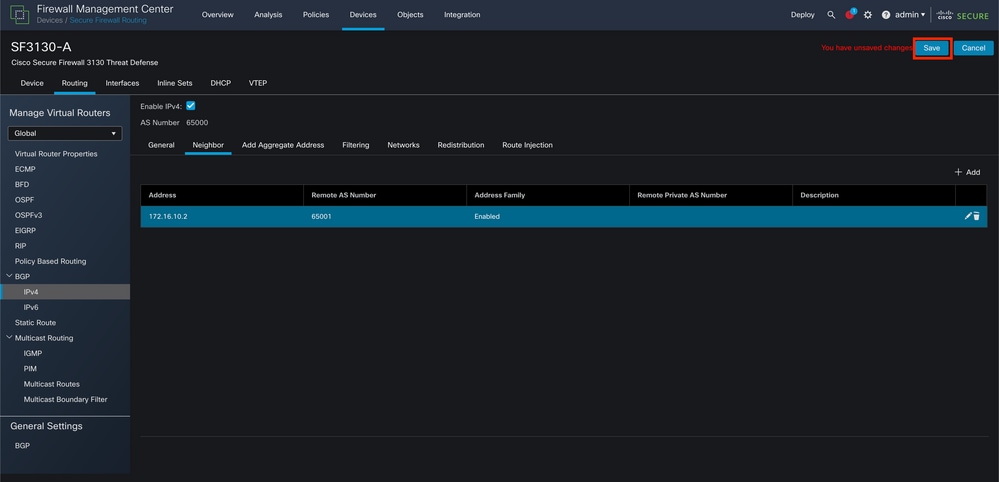Open the Analysis menu

tap(268, 15)
